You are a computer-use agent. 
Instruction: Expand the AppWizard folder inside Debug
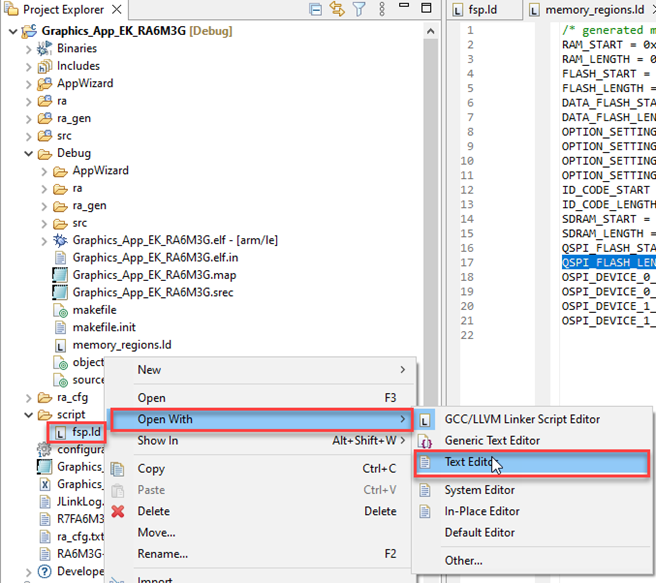(44, 171)
